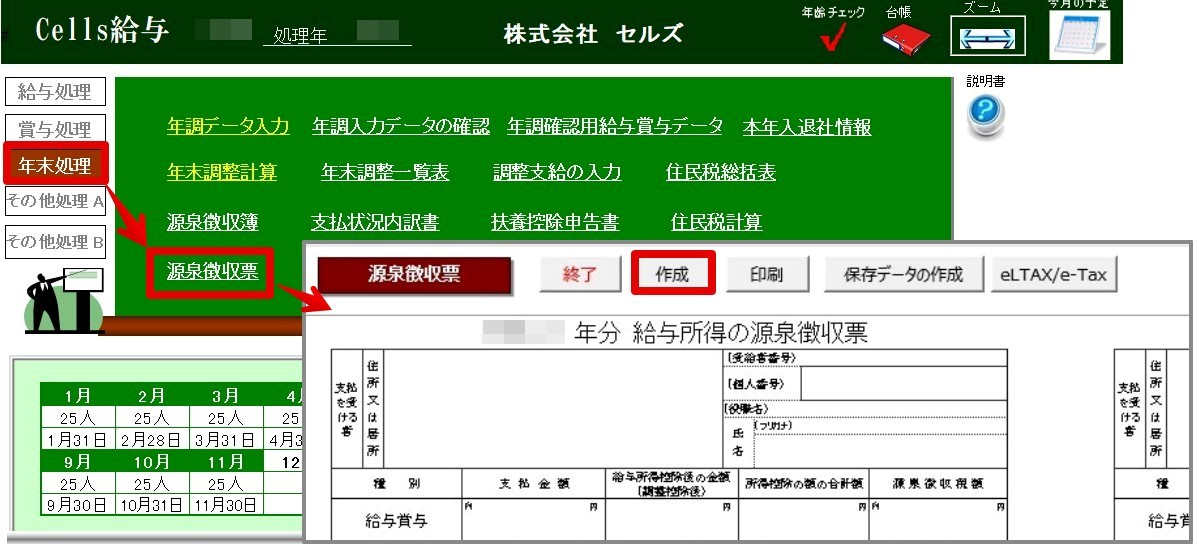The image size is (1198, 544).
Task: Click the 印刷 button
Action: pyautogui.click(x=766, y=274)
